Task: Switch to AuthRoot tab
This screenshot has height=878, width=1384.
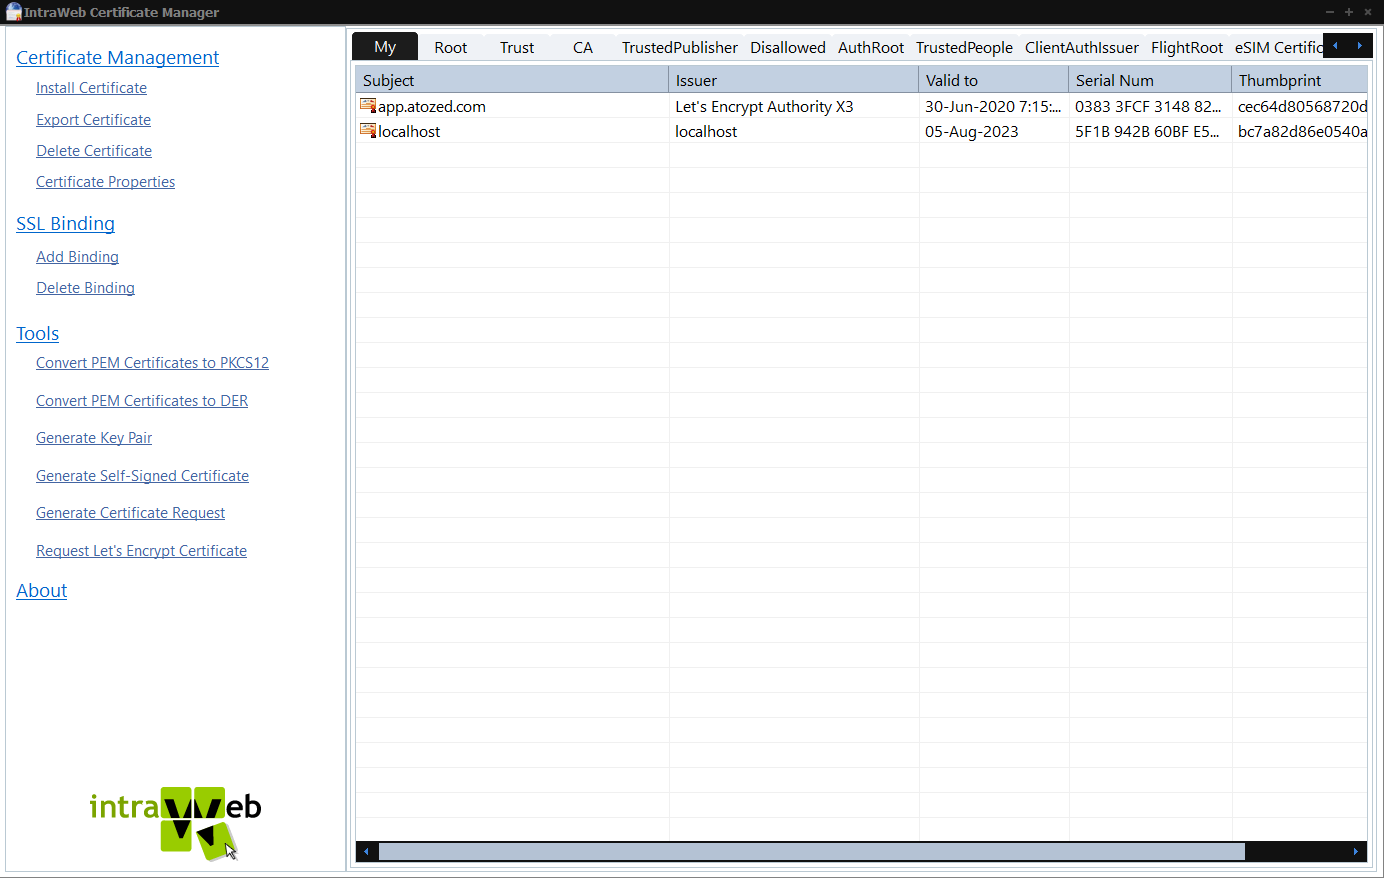Action: [x=871, y=47]
